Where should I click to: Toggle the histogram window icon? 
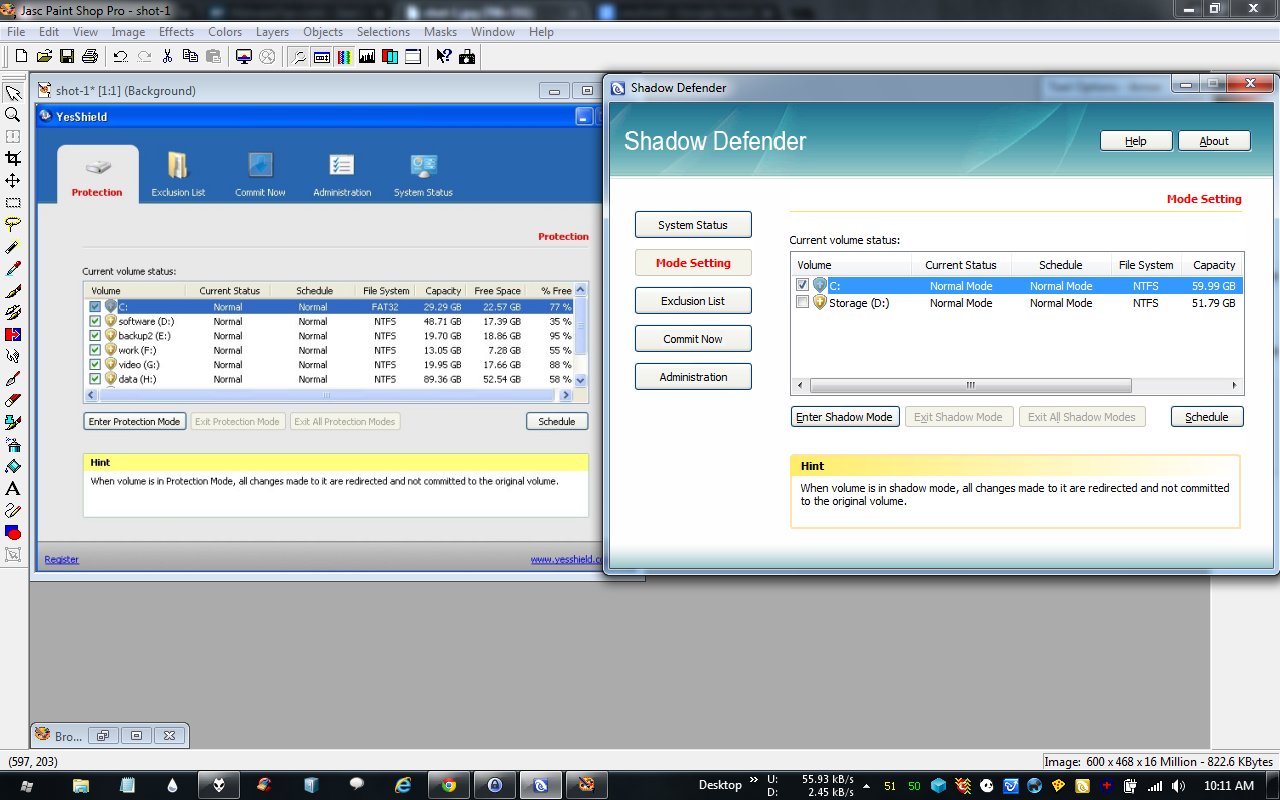pyautogui.click(x=367, y=57)
